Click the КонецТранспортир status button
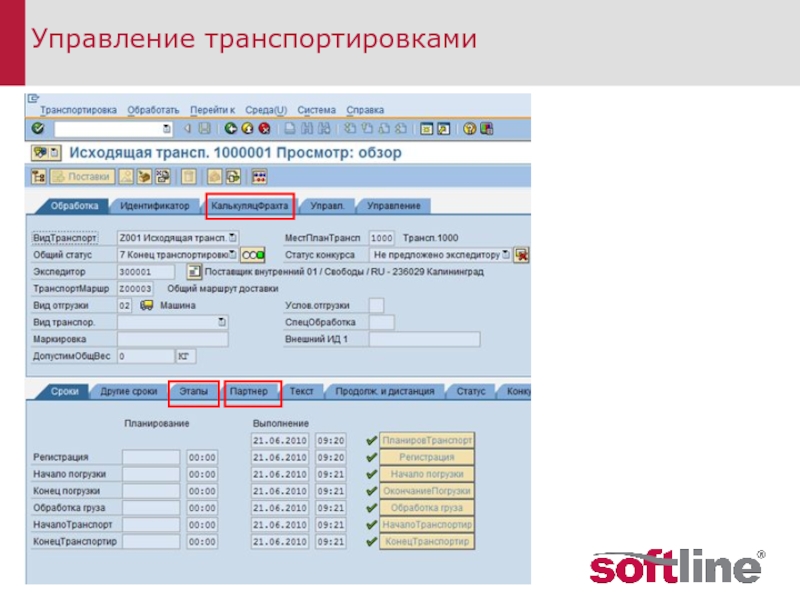 (427, 541)
